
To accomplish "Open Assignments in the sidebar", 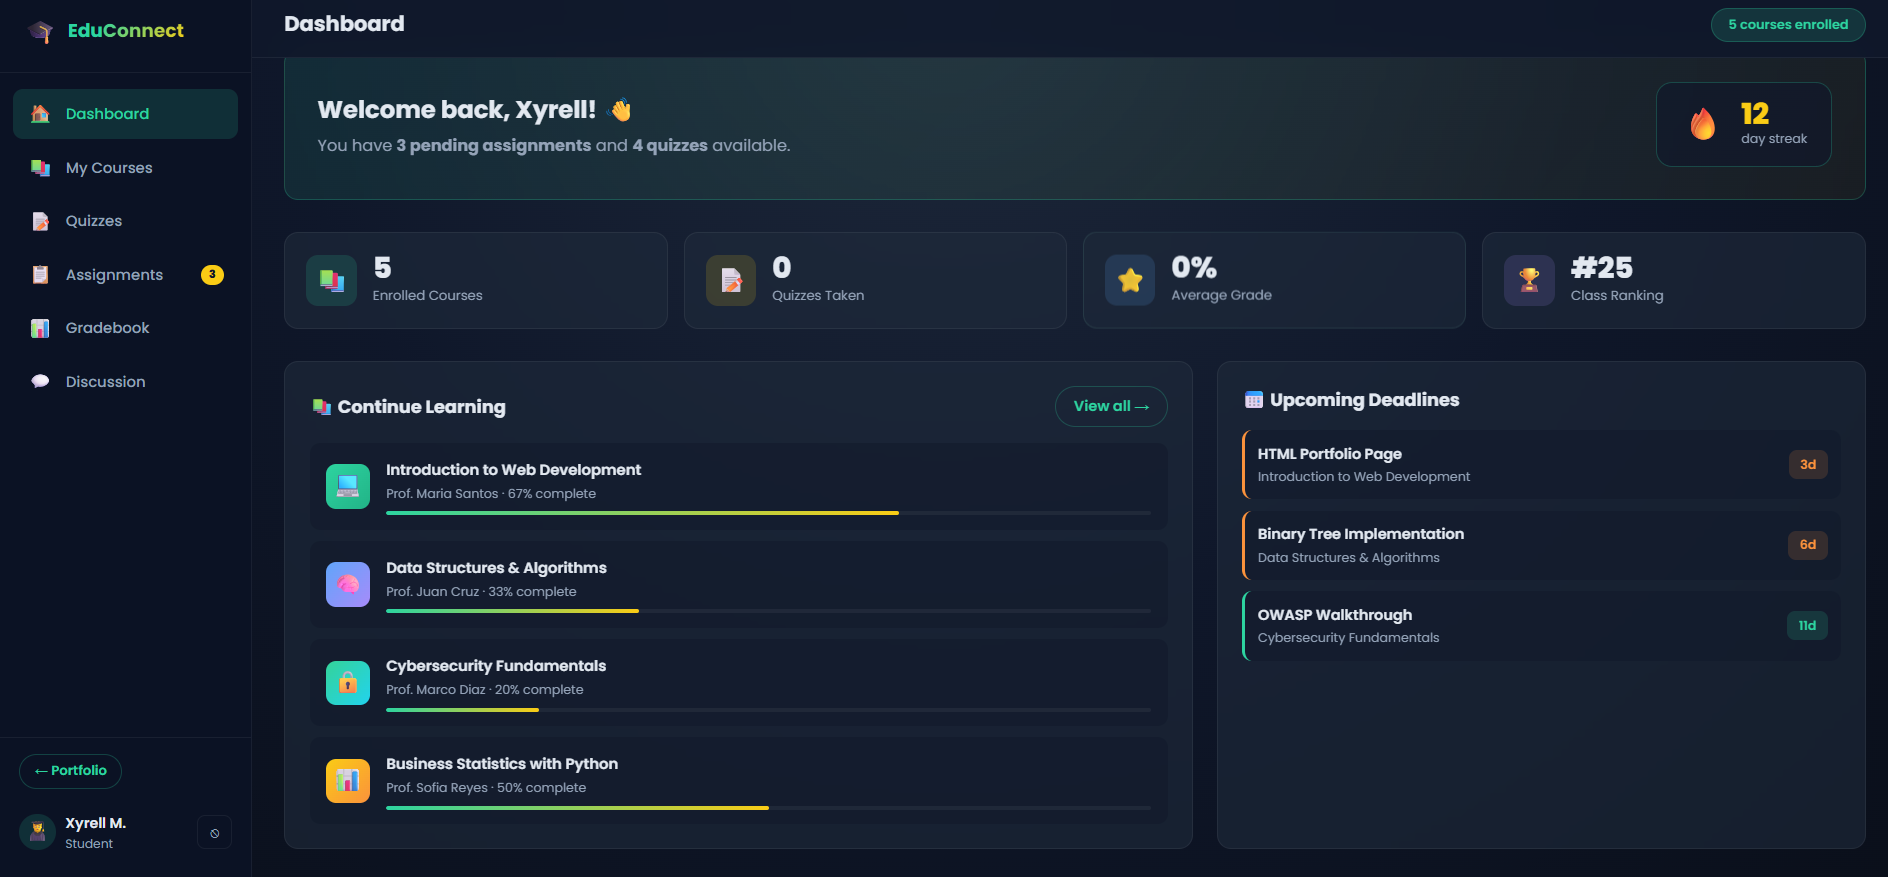I will tap(125, 275).
